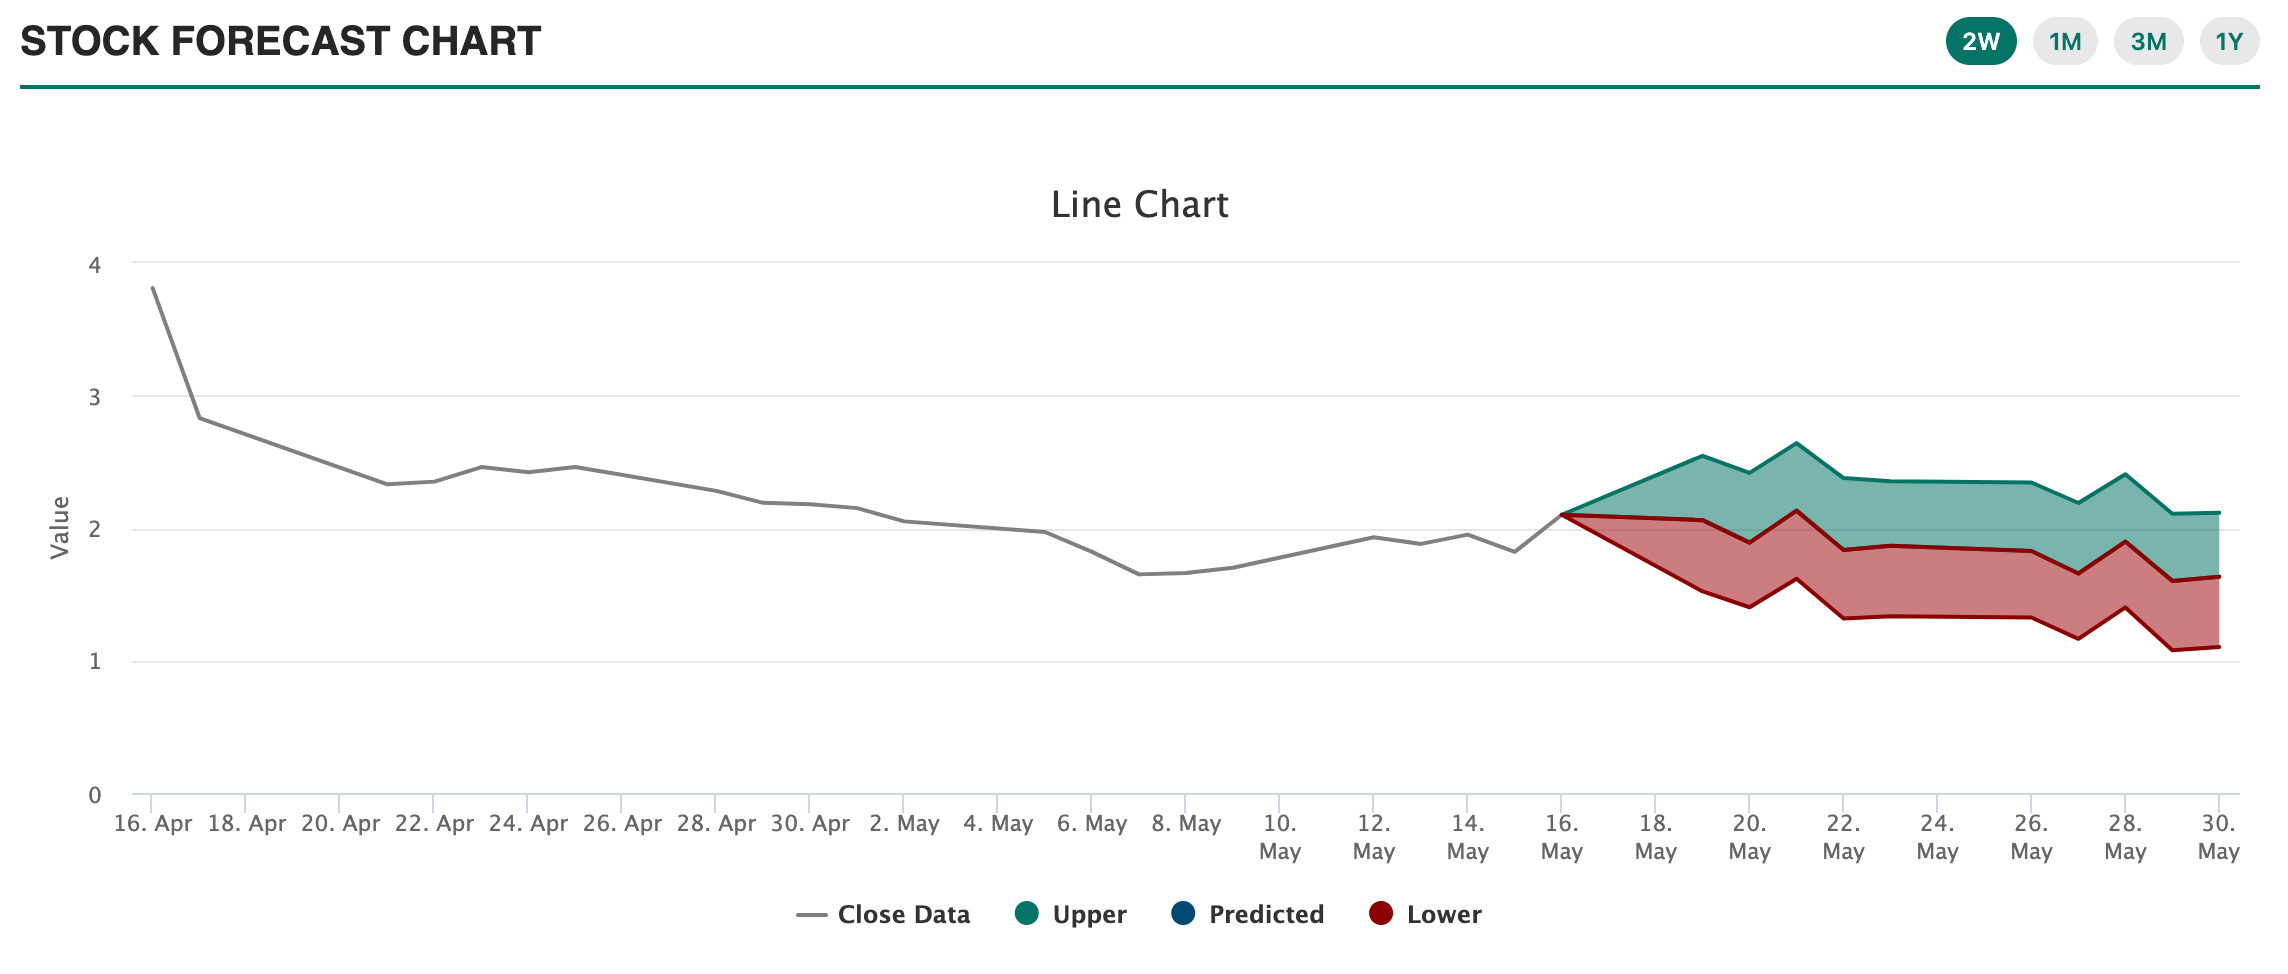Click the dark red Lower legend dot
Image resolution: width=2288 pixels, height=974 pixels.
point(1380,914)
